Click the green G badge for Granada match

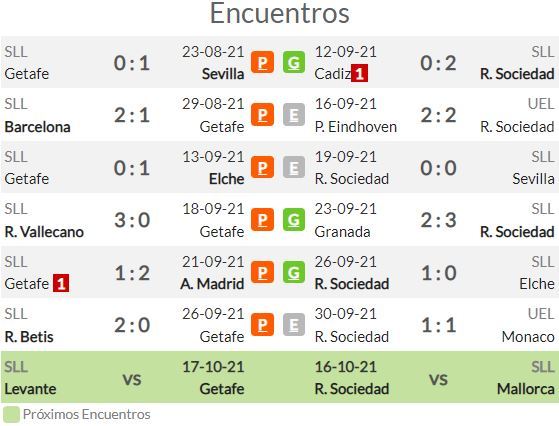pos(294,220)
